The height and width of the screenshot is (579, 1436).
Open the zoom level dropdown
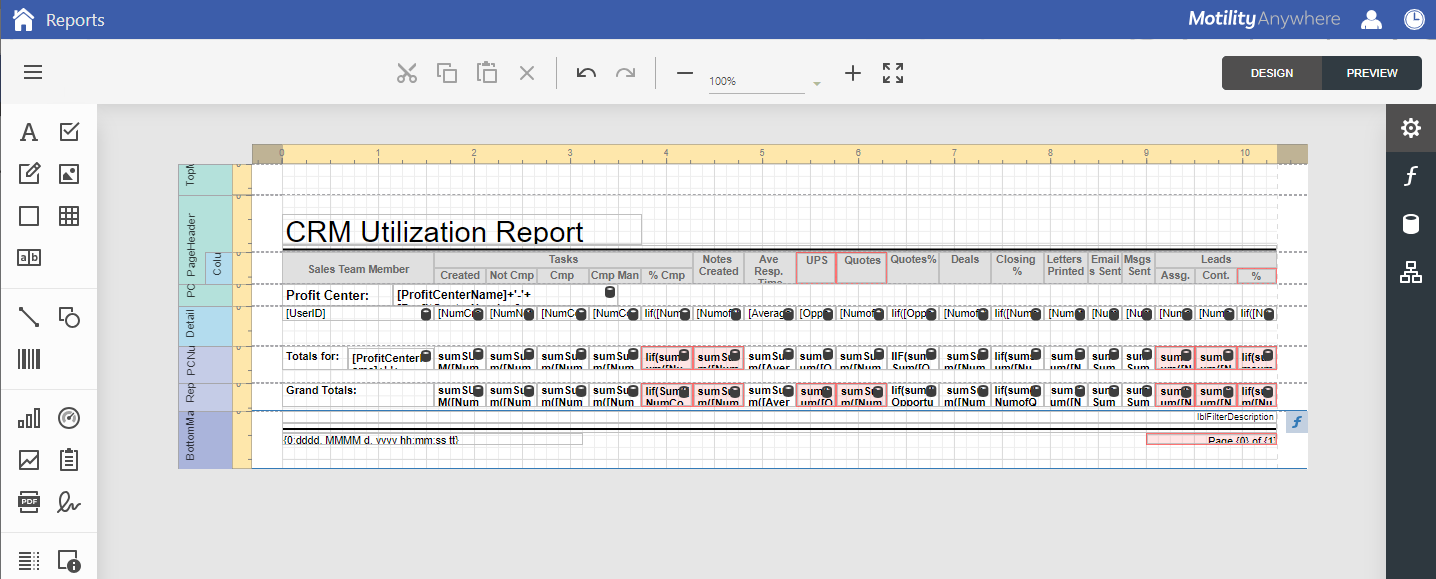point(817,81)
